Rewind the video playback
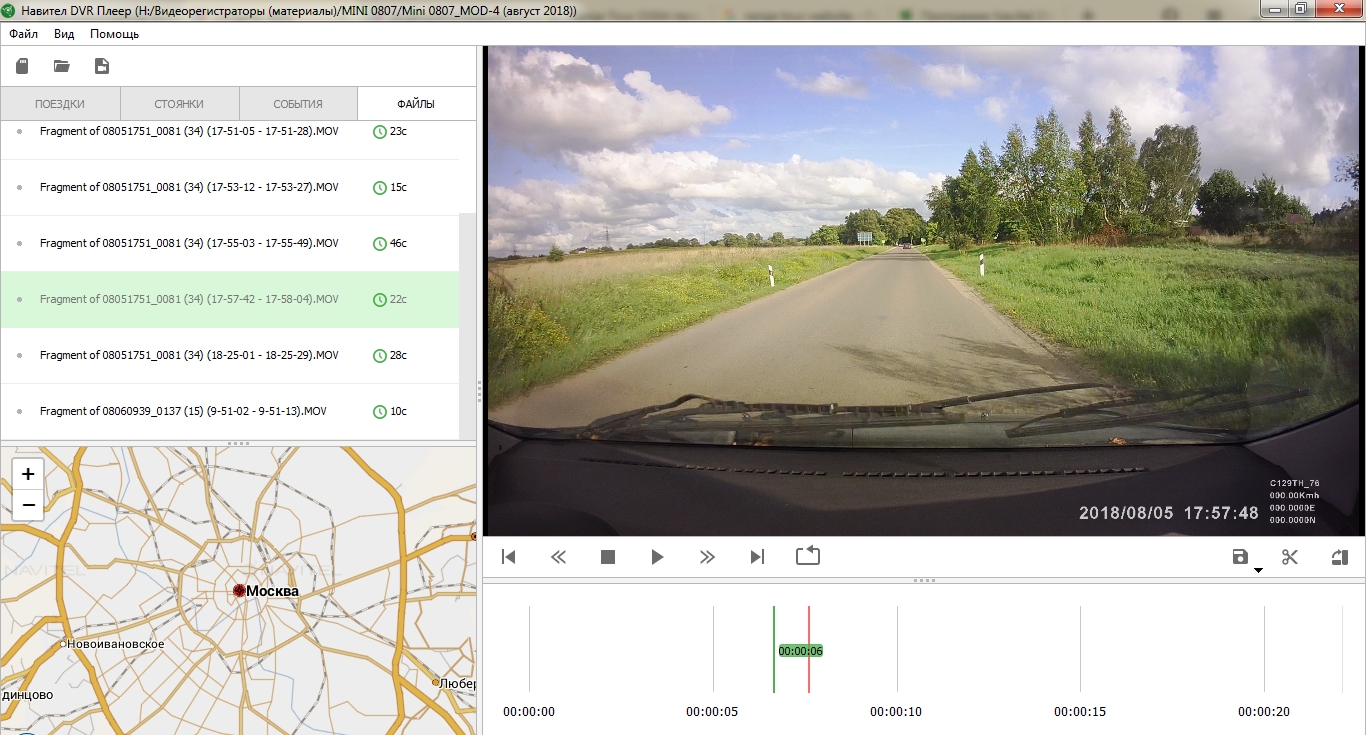1366x735 pixels. (x=558, y=557)
